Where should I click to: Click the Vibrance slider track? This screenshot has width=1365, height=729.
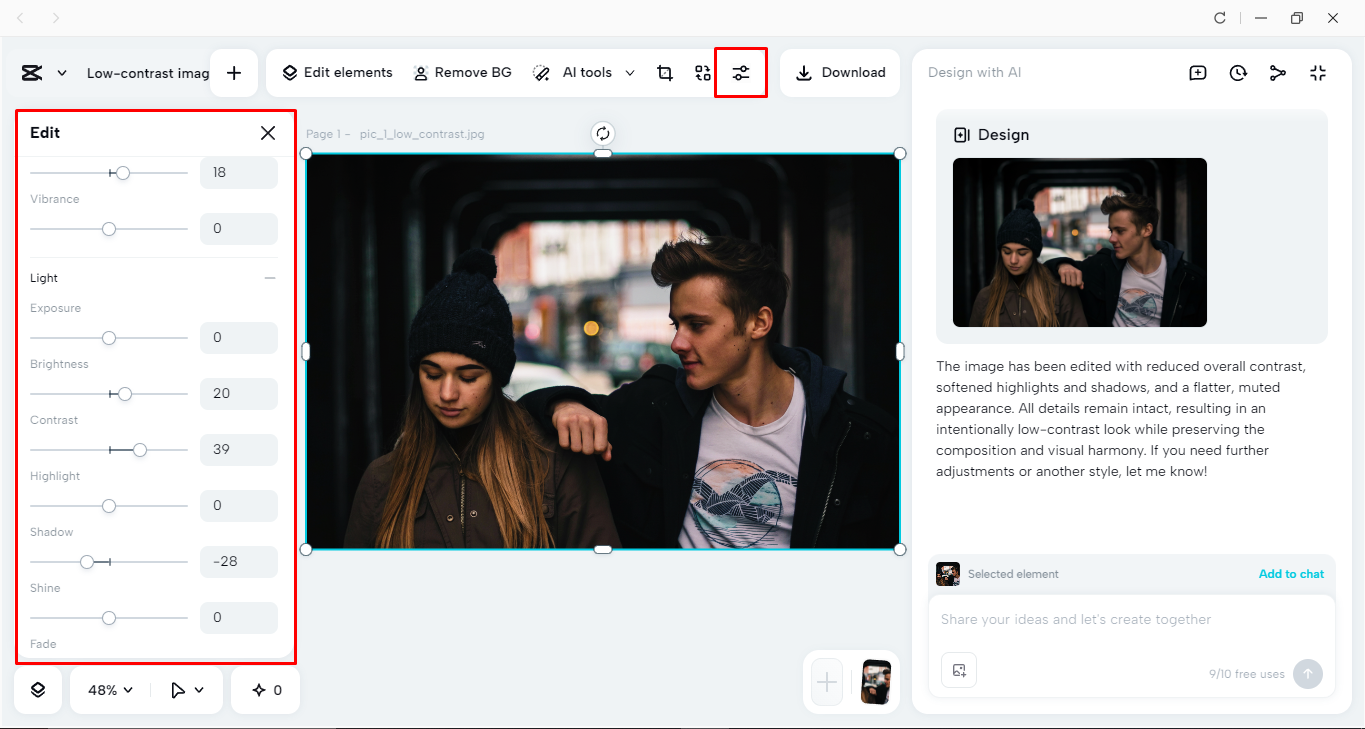(x=109, y=229)
